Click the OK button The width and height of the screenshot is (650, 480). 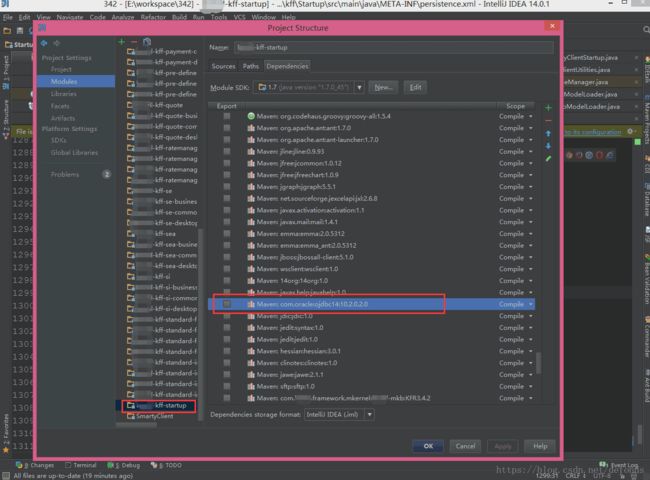428,446
